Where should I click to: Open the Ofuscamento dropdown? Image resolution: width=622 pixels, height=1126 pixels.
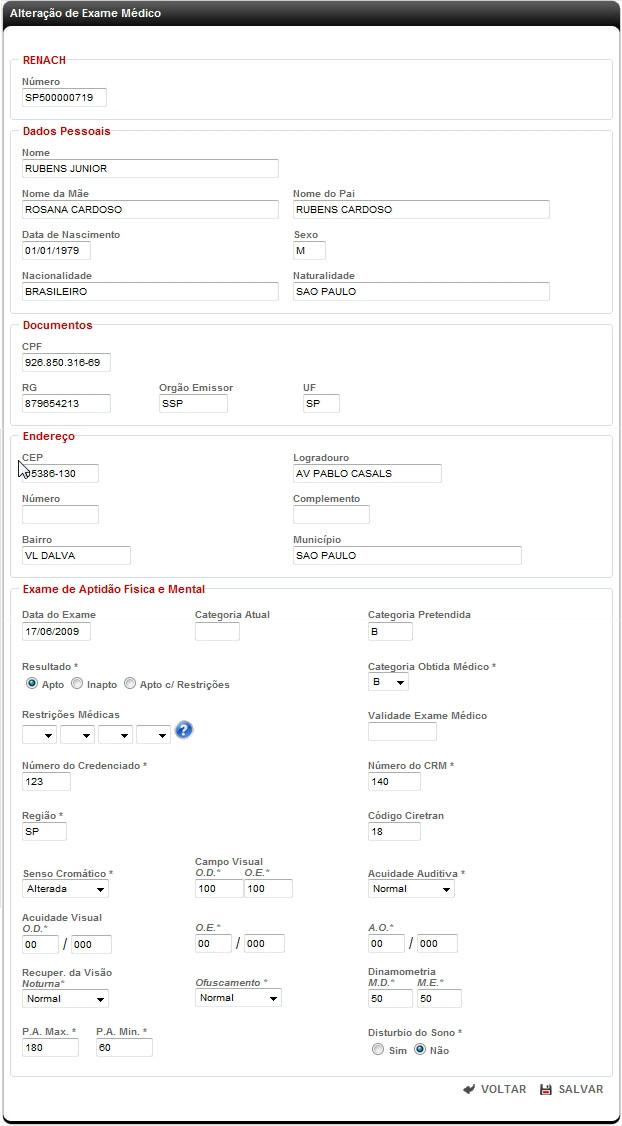point(238,998)
